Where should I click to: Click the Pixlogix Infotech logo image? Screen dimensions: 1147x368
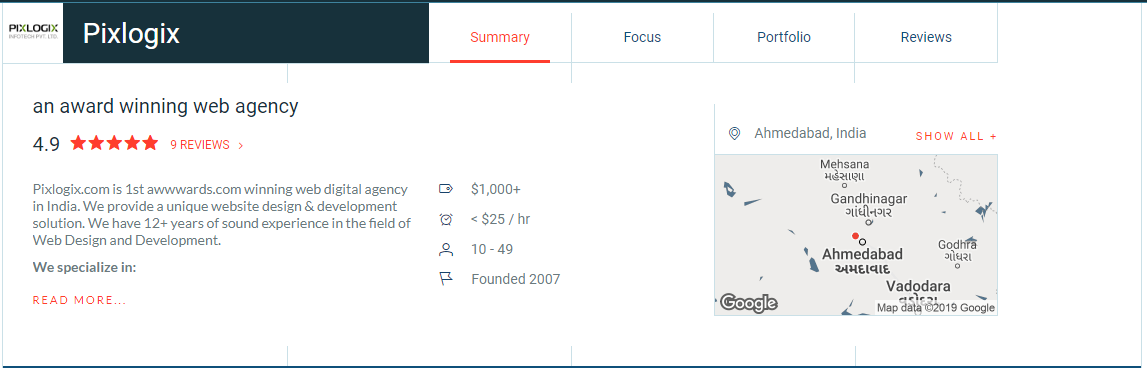click(x=33, y=31)
